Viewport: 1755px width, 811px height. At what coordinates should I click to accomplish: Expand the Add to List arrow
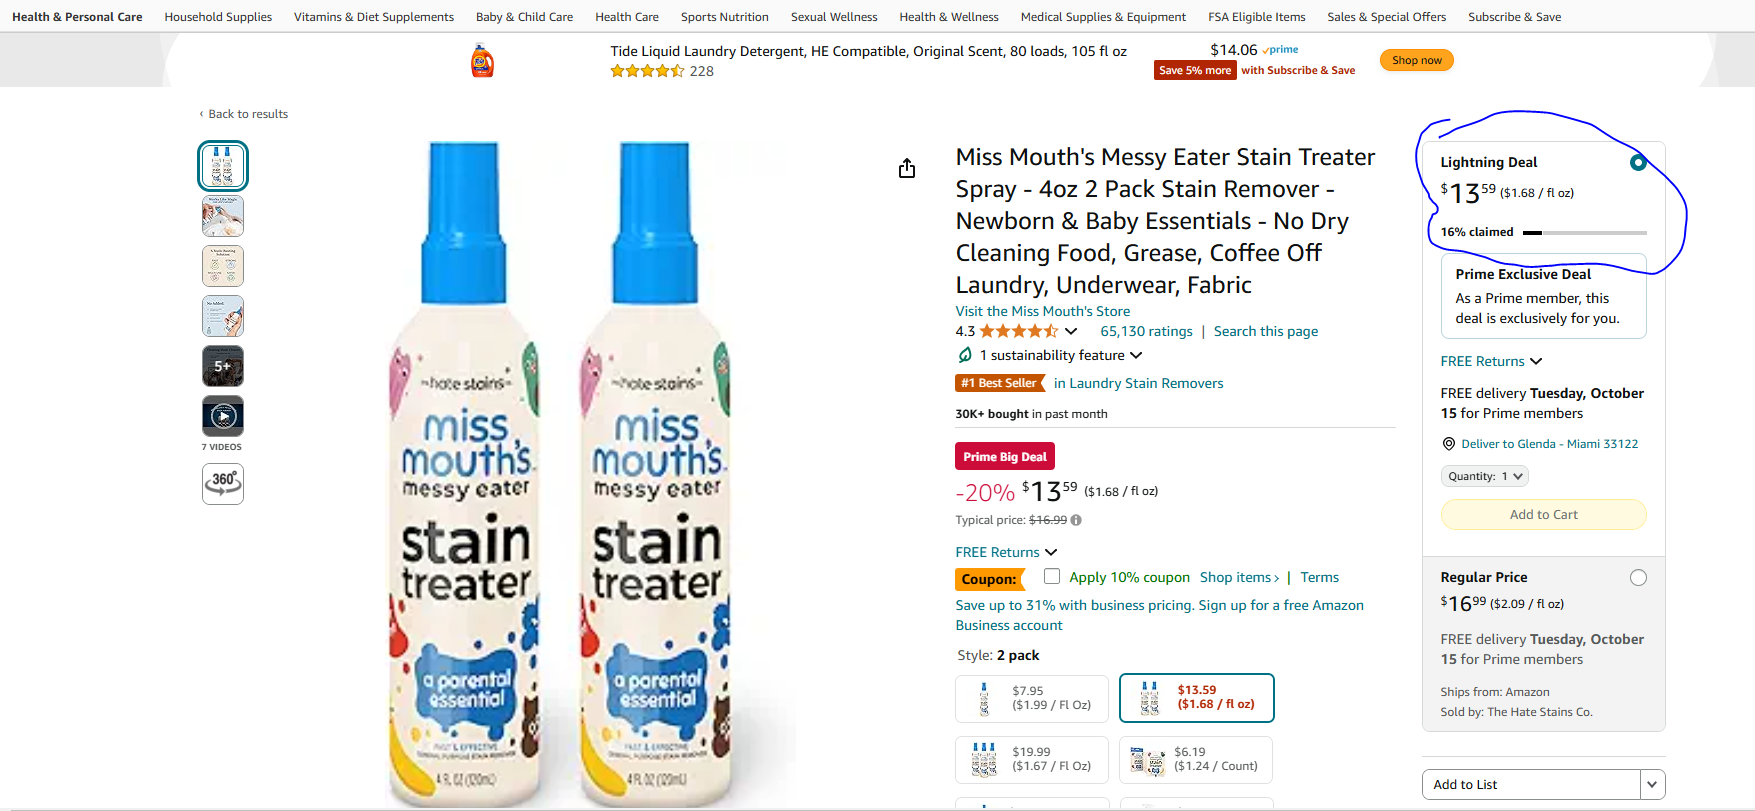(x=1652, y=784)
